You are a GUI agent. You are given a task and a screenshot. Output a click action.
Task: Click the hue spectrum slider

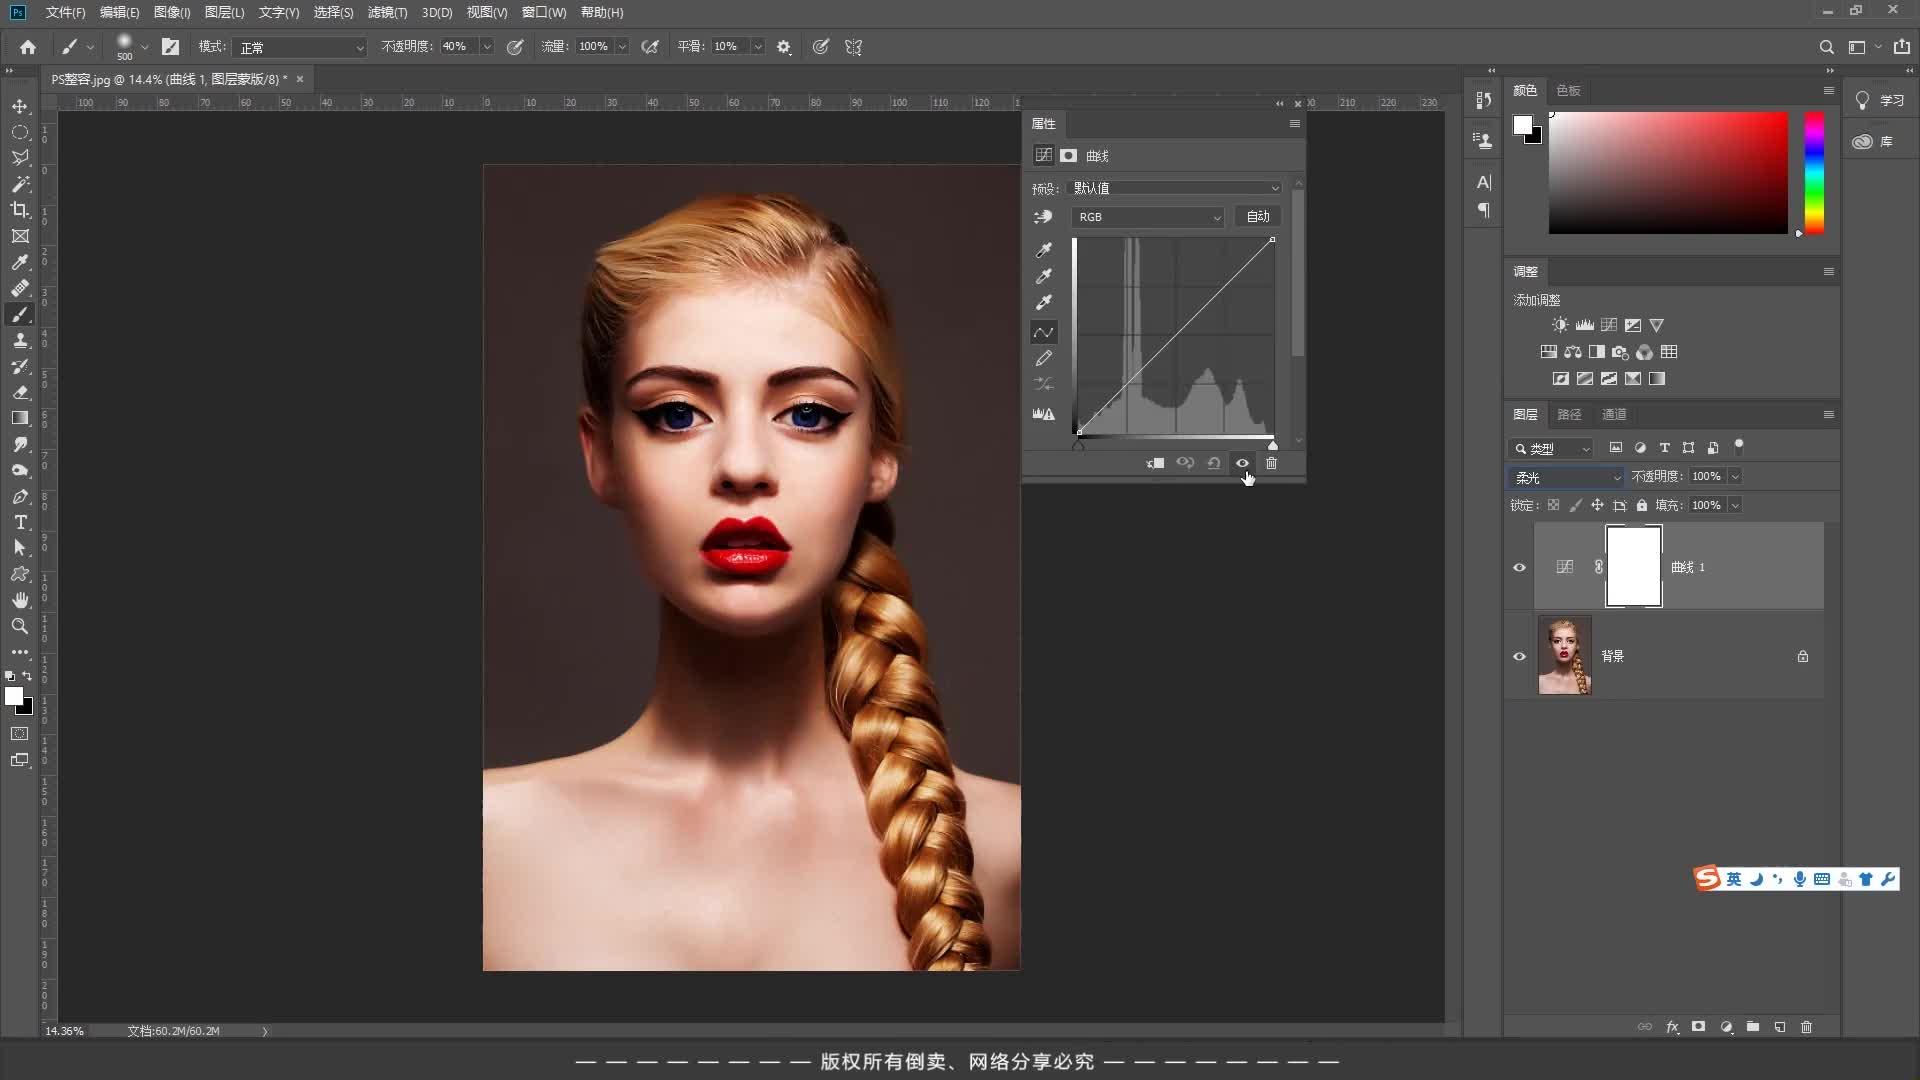1814,173
